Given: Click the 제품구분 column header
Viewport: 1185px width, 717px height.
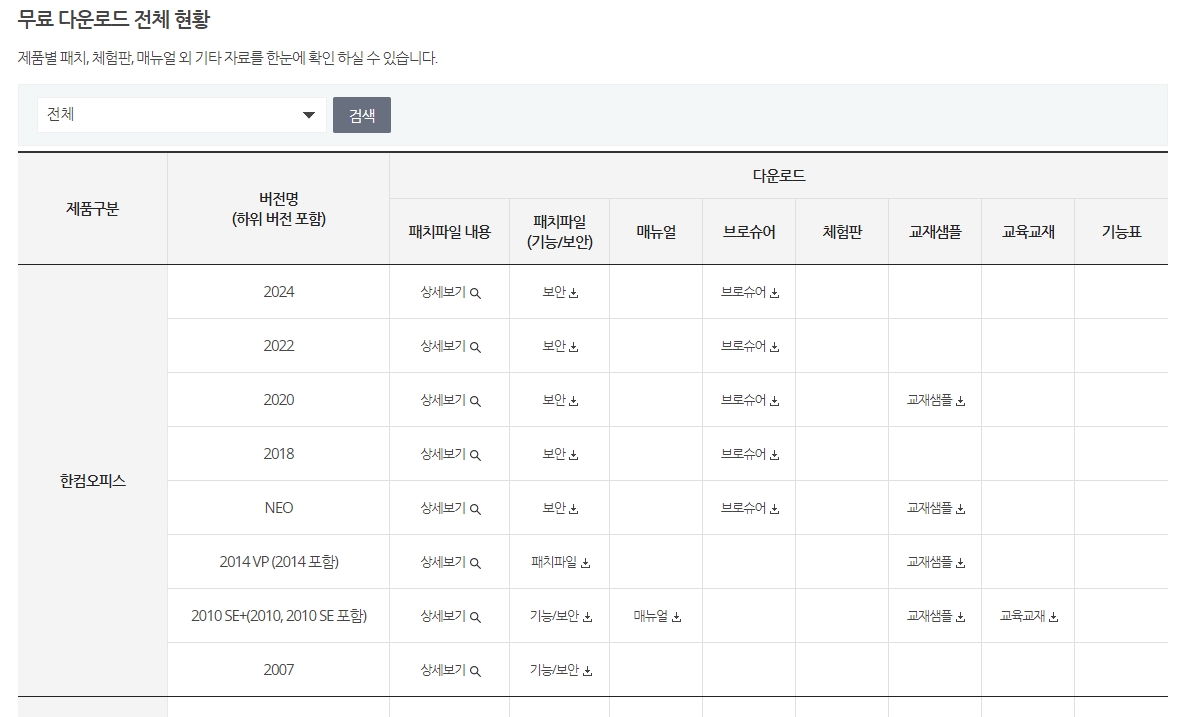Looking at the screenshot, I should point(93,209).
